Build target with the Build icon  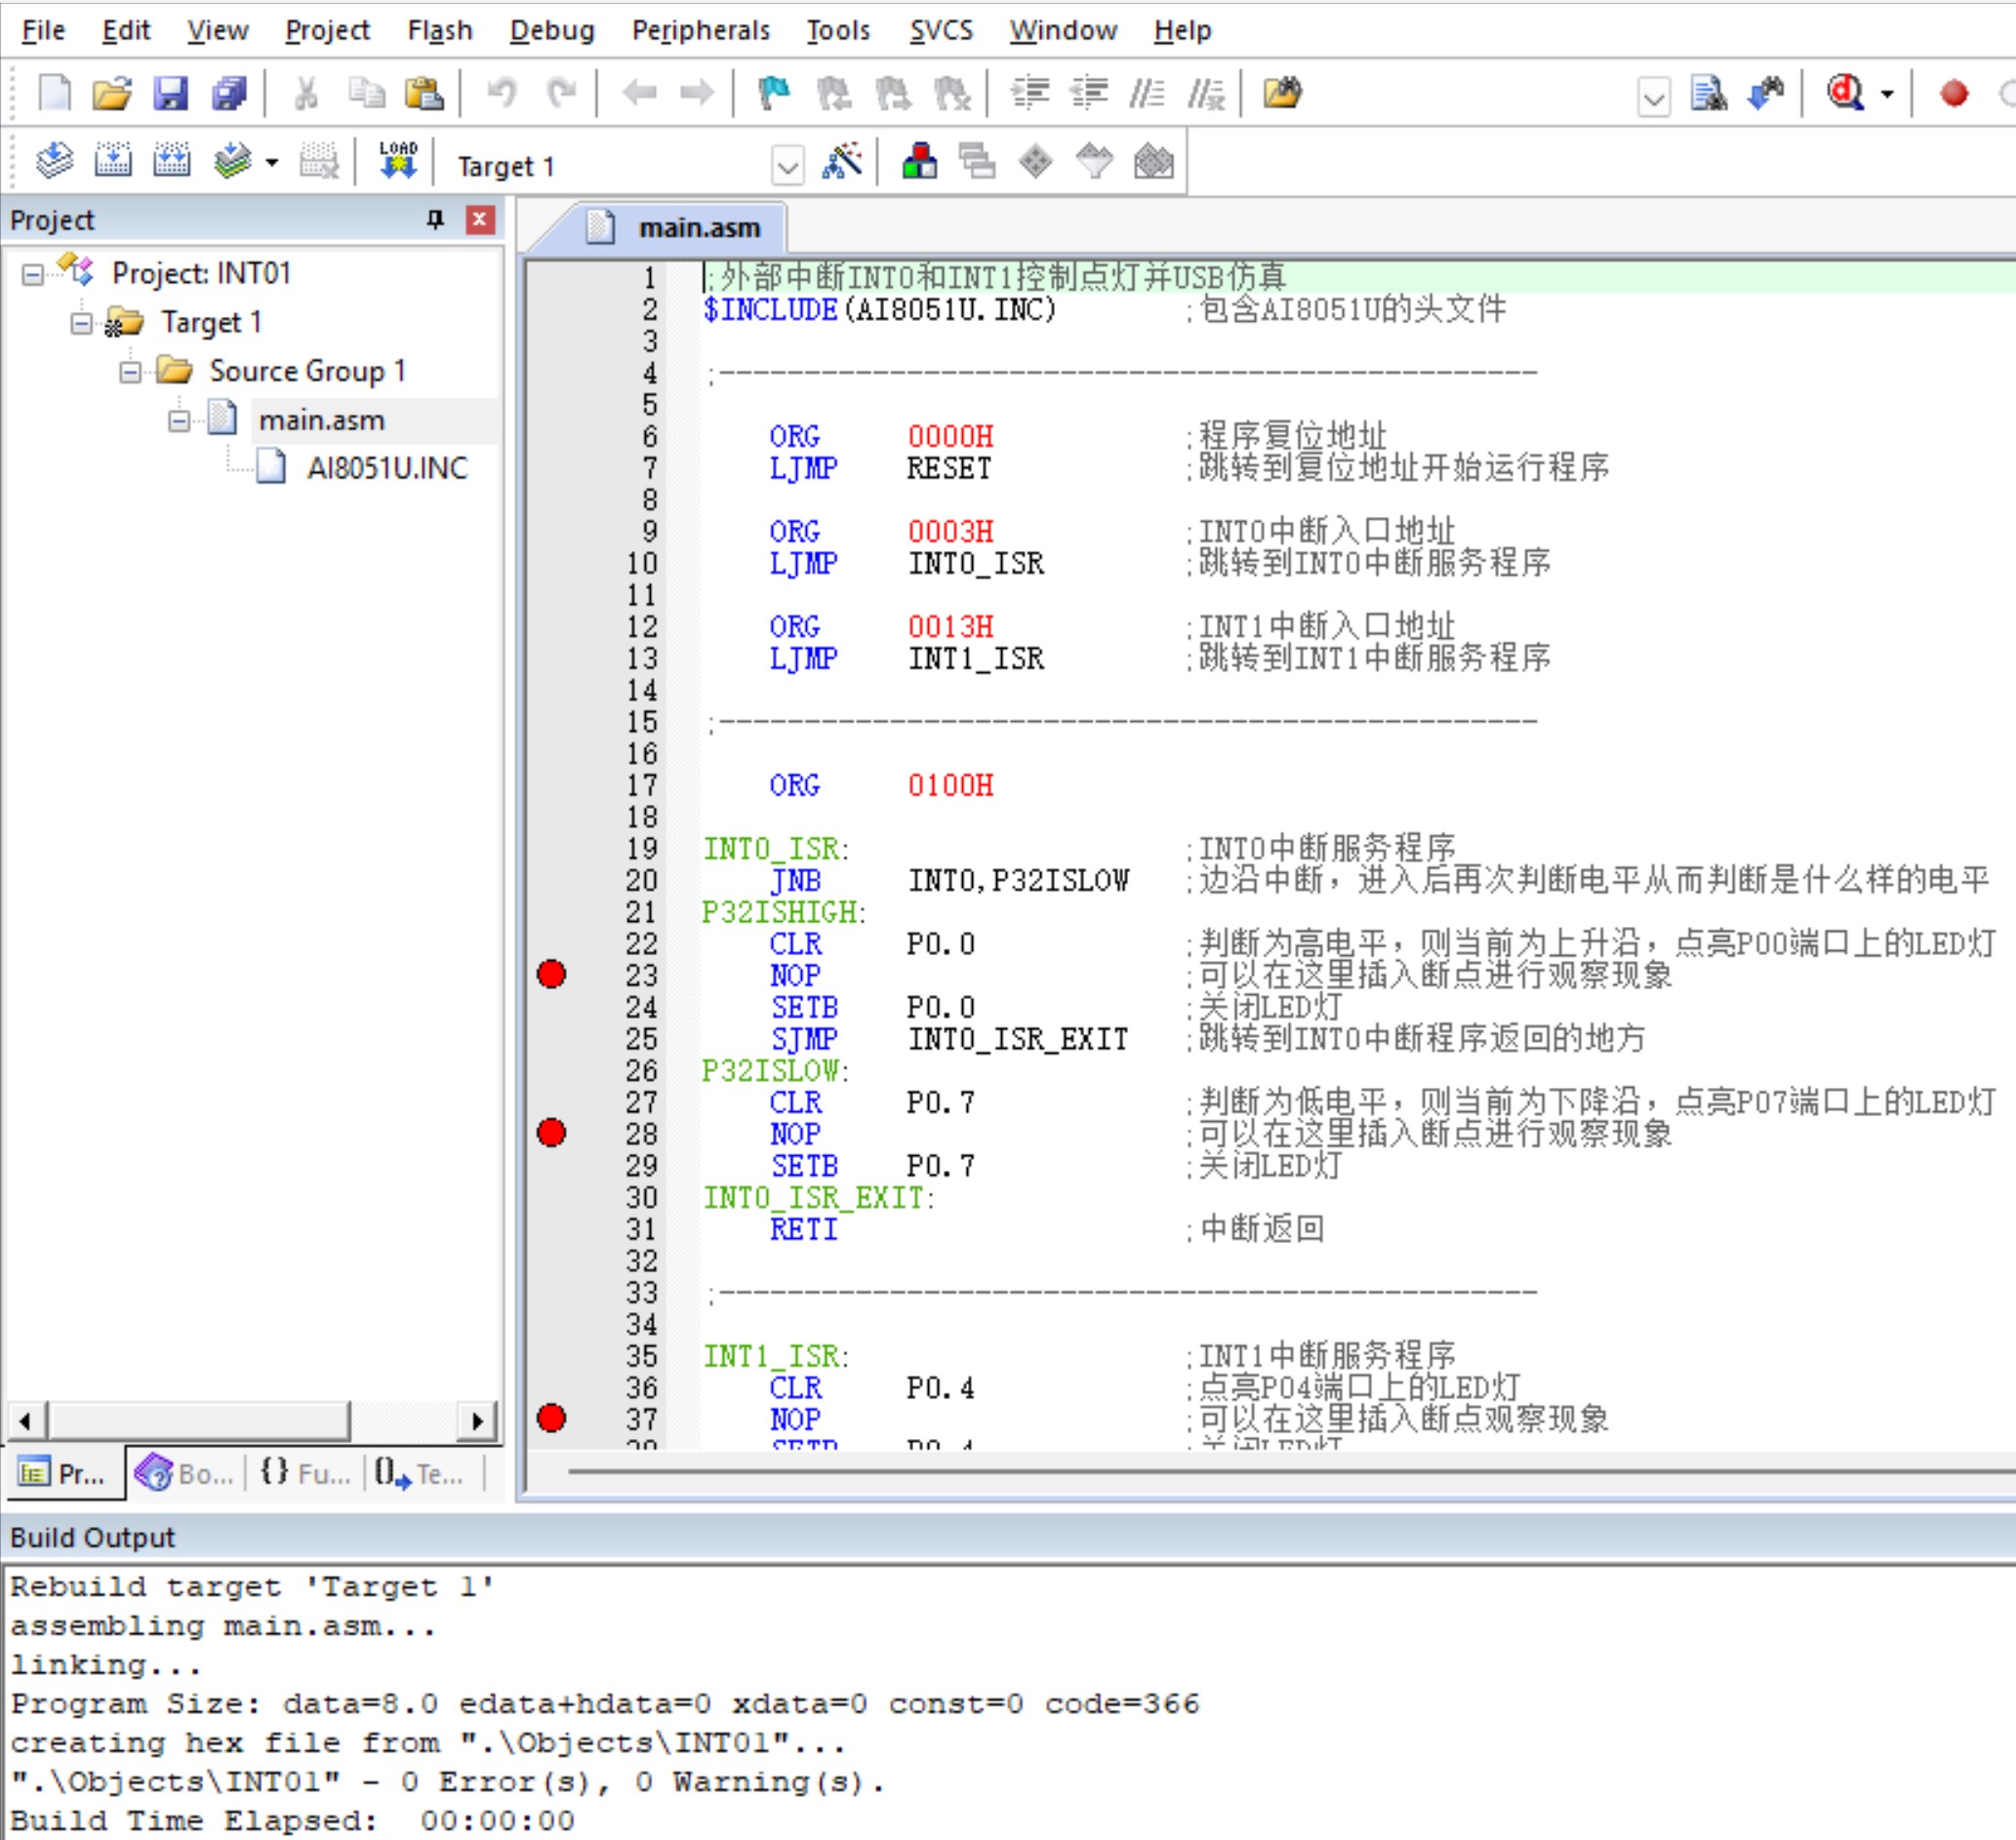[x=113, y=160]
